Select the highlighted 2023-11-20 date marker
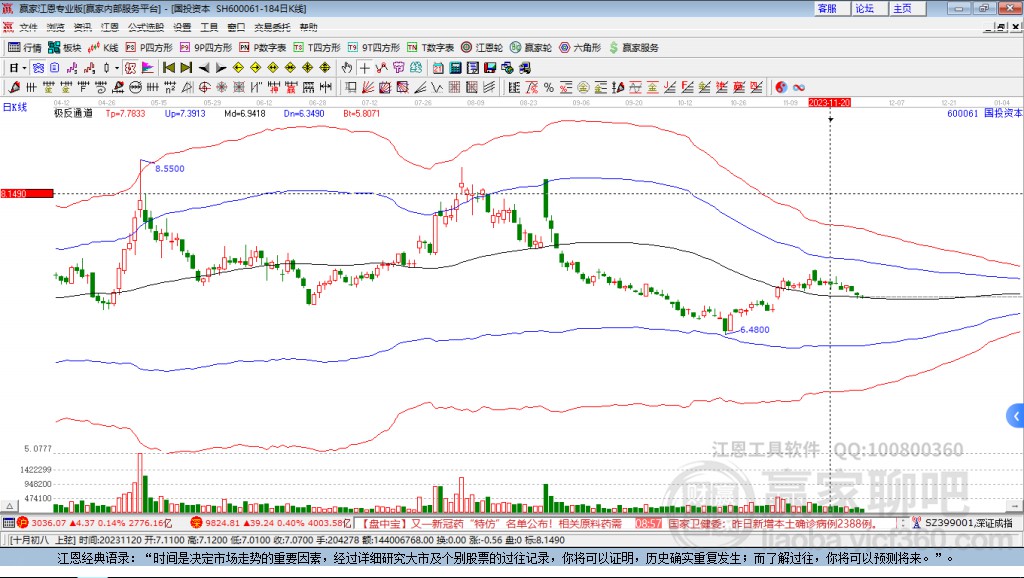1024x578 pixels. pos(829,103)
